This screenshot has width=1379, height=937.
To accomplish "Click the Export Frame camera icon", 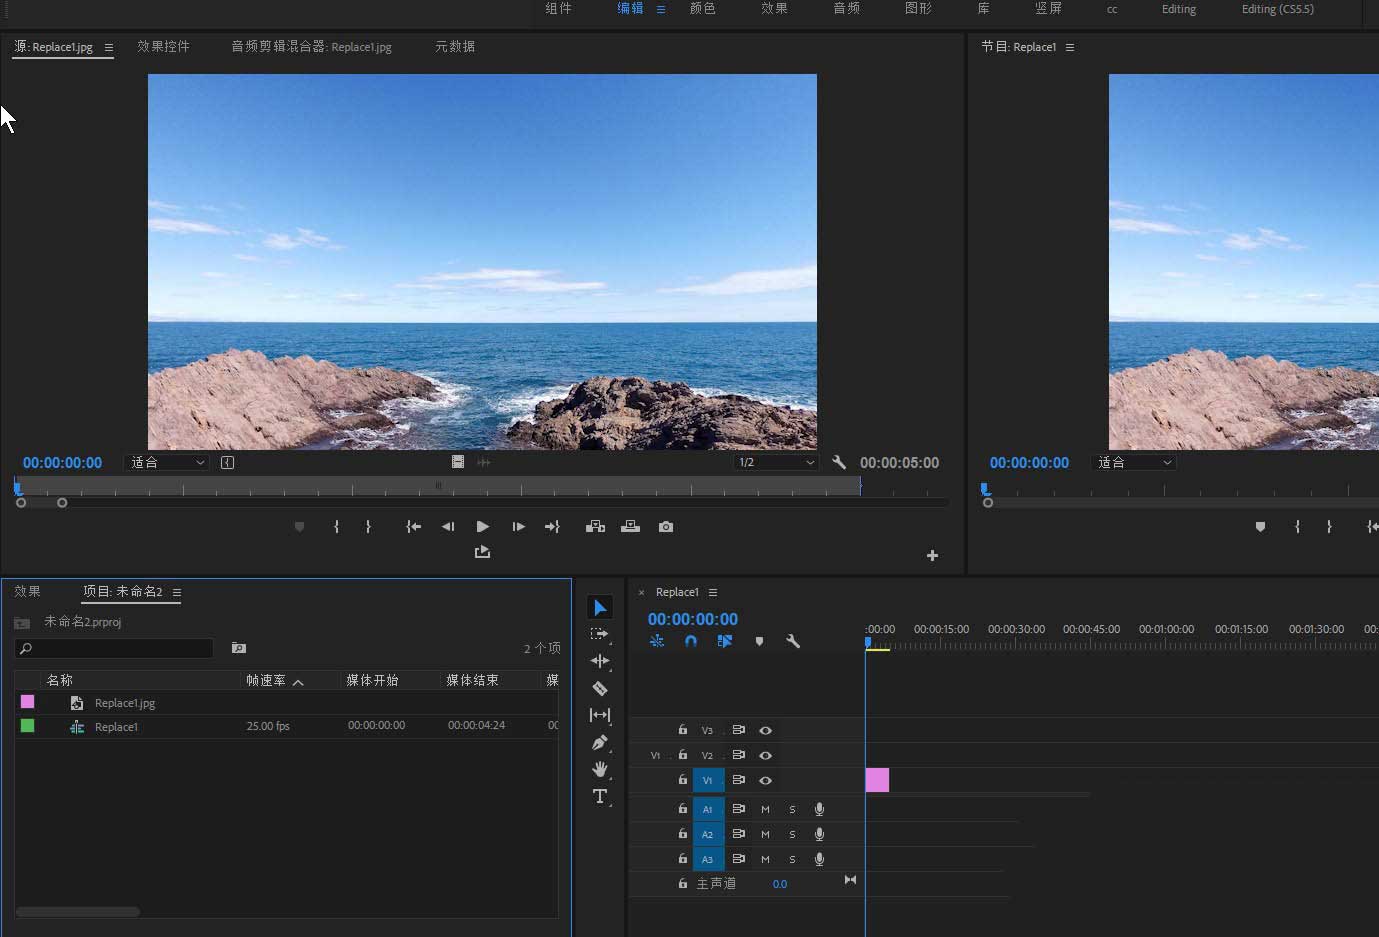I will pos(666,527).
